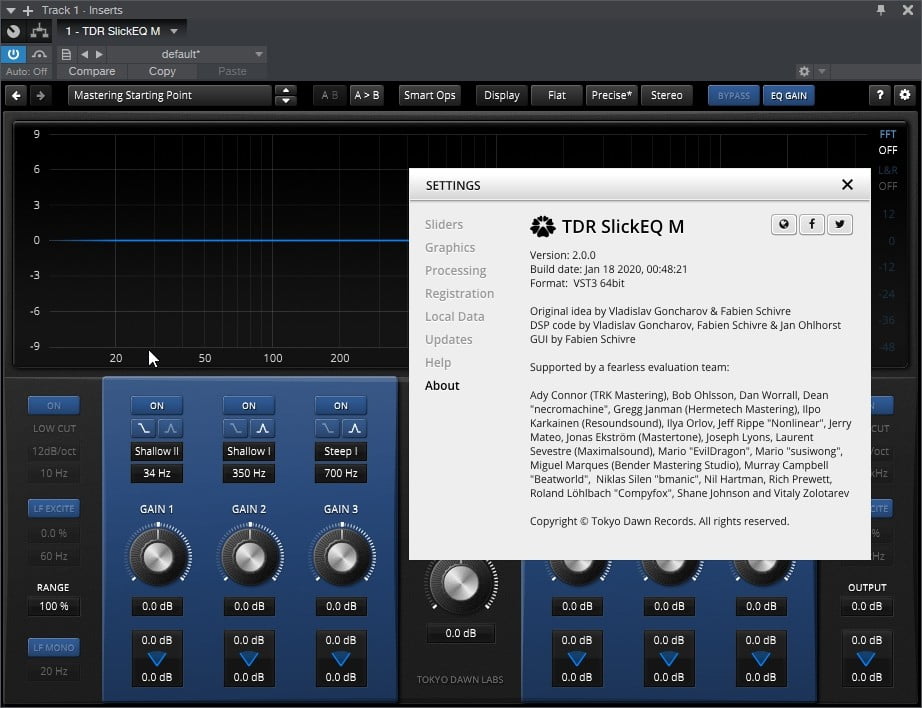Select bell shape icon above Shallow I
The width and height of the screenshot is (922, 708).
pos(262,428)
